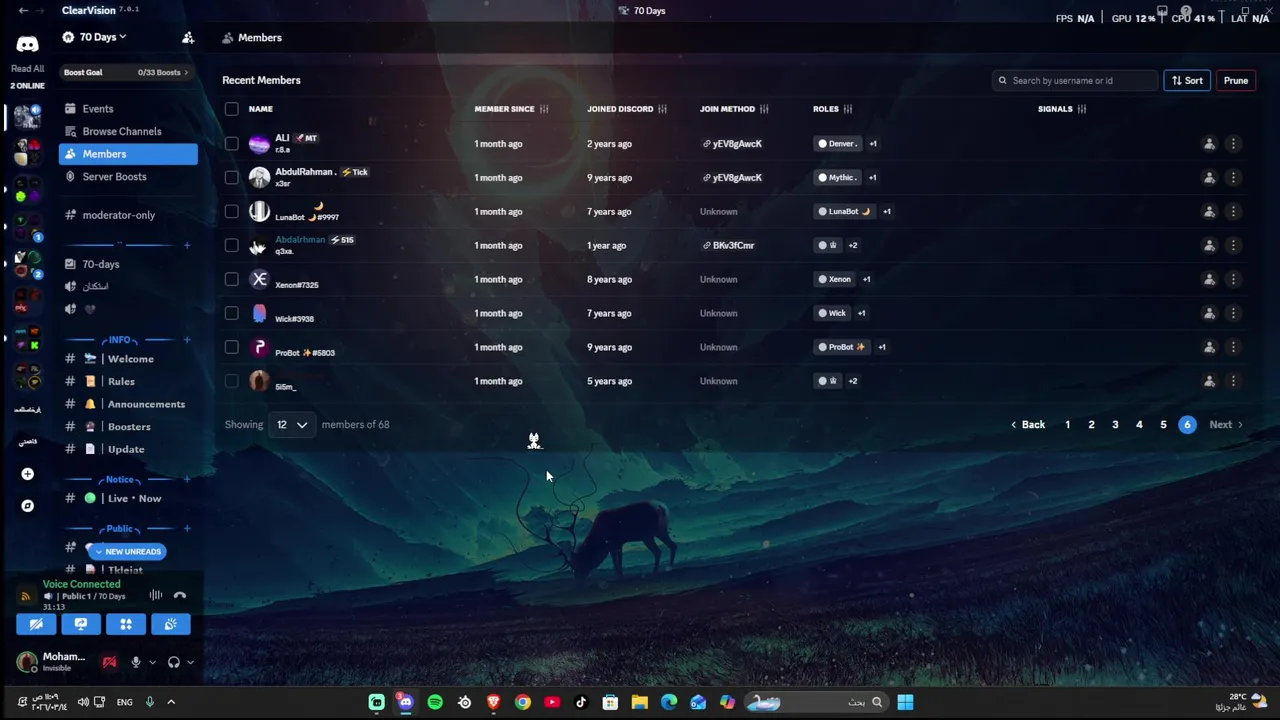Select the LunaBot member checkbox
This screenshot has height=720, width=1280.
click(x=232, y=212)
